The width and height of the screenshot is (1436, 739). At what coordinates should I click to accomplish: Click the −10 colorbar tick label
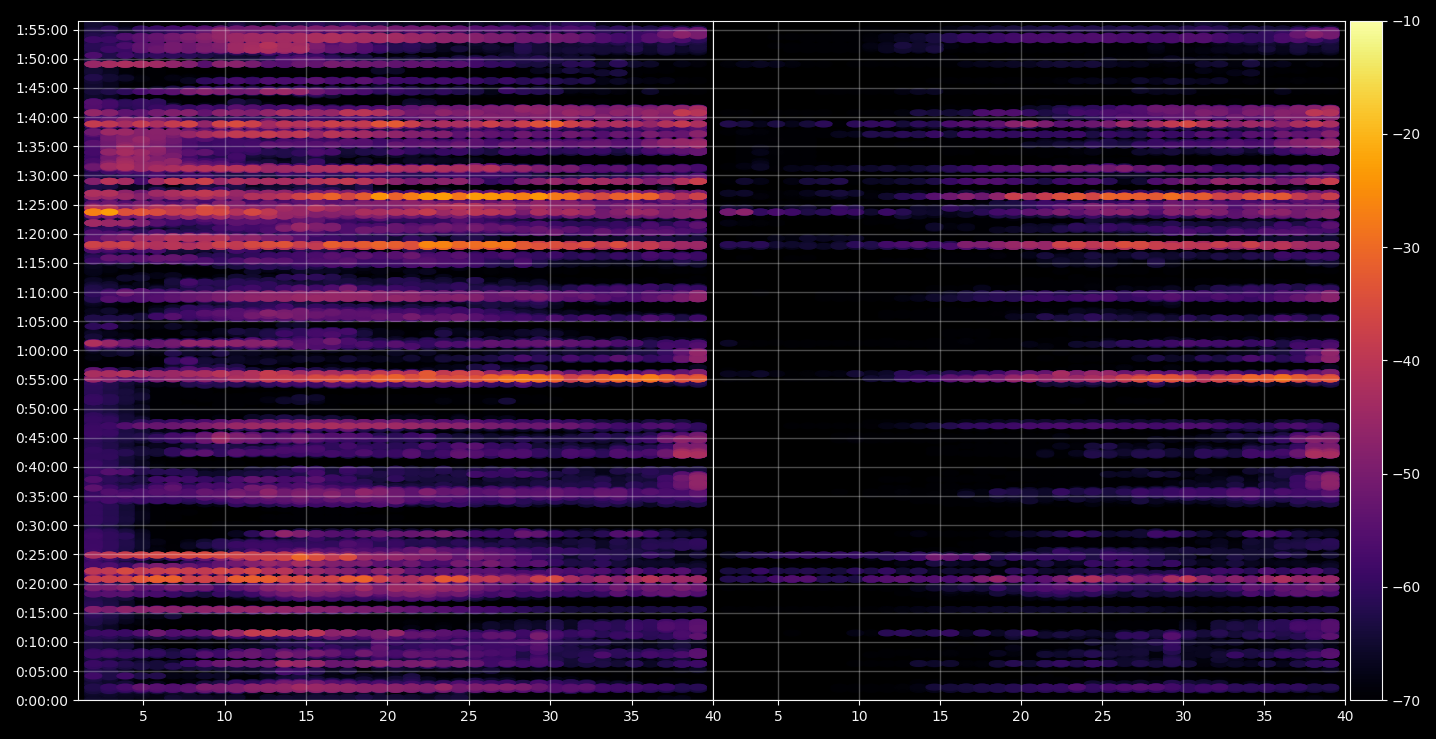(1405, 21)
